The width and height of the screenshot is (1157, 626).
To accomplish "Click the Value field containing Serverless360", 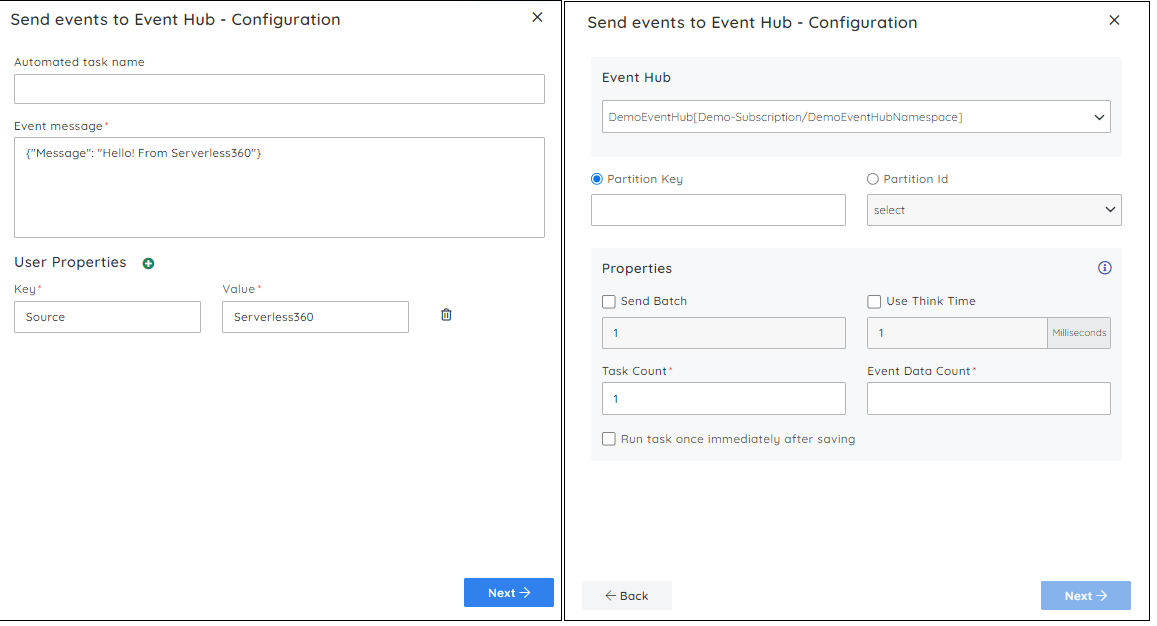I will 315,316.
